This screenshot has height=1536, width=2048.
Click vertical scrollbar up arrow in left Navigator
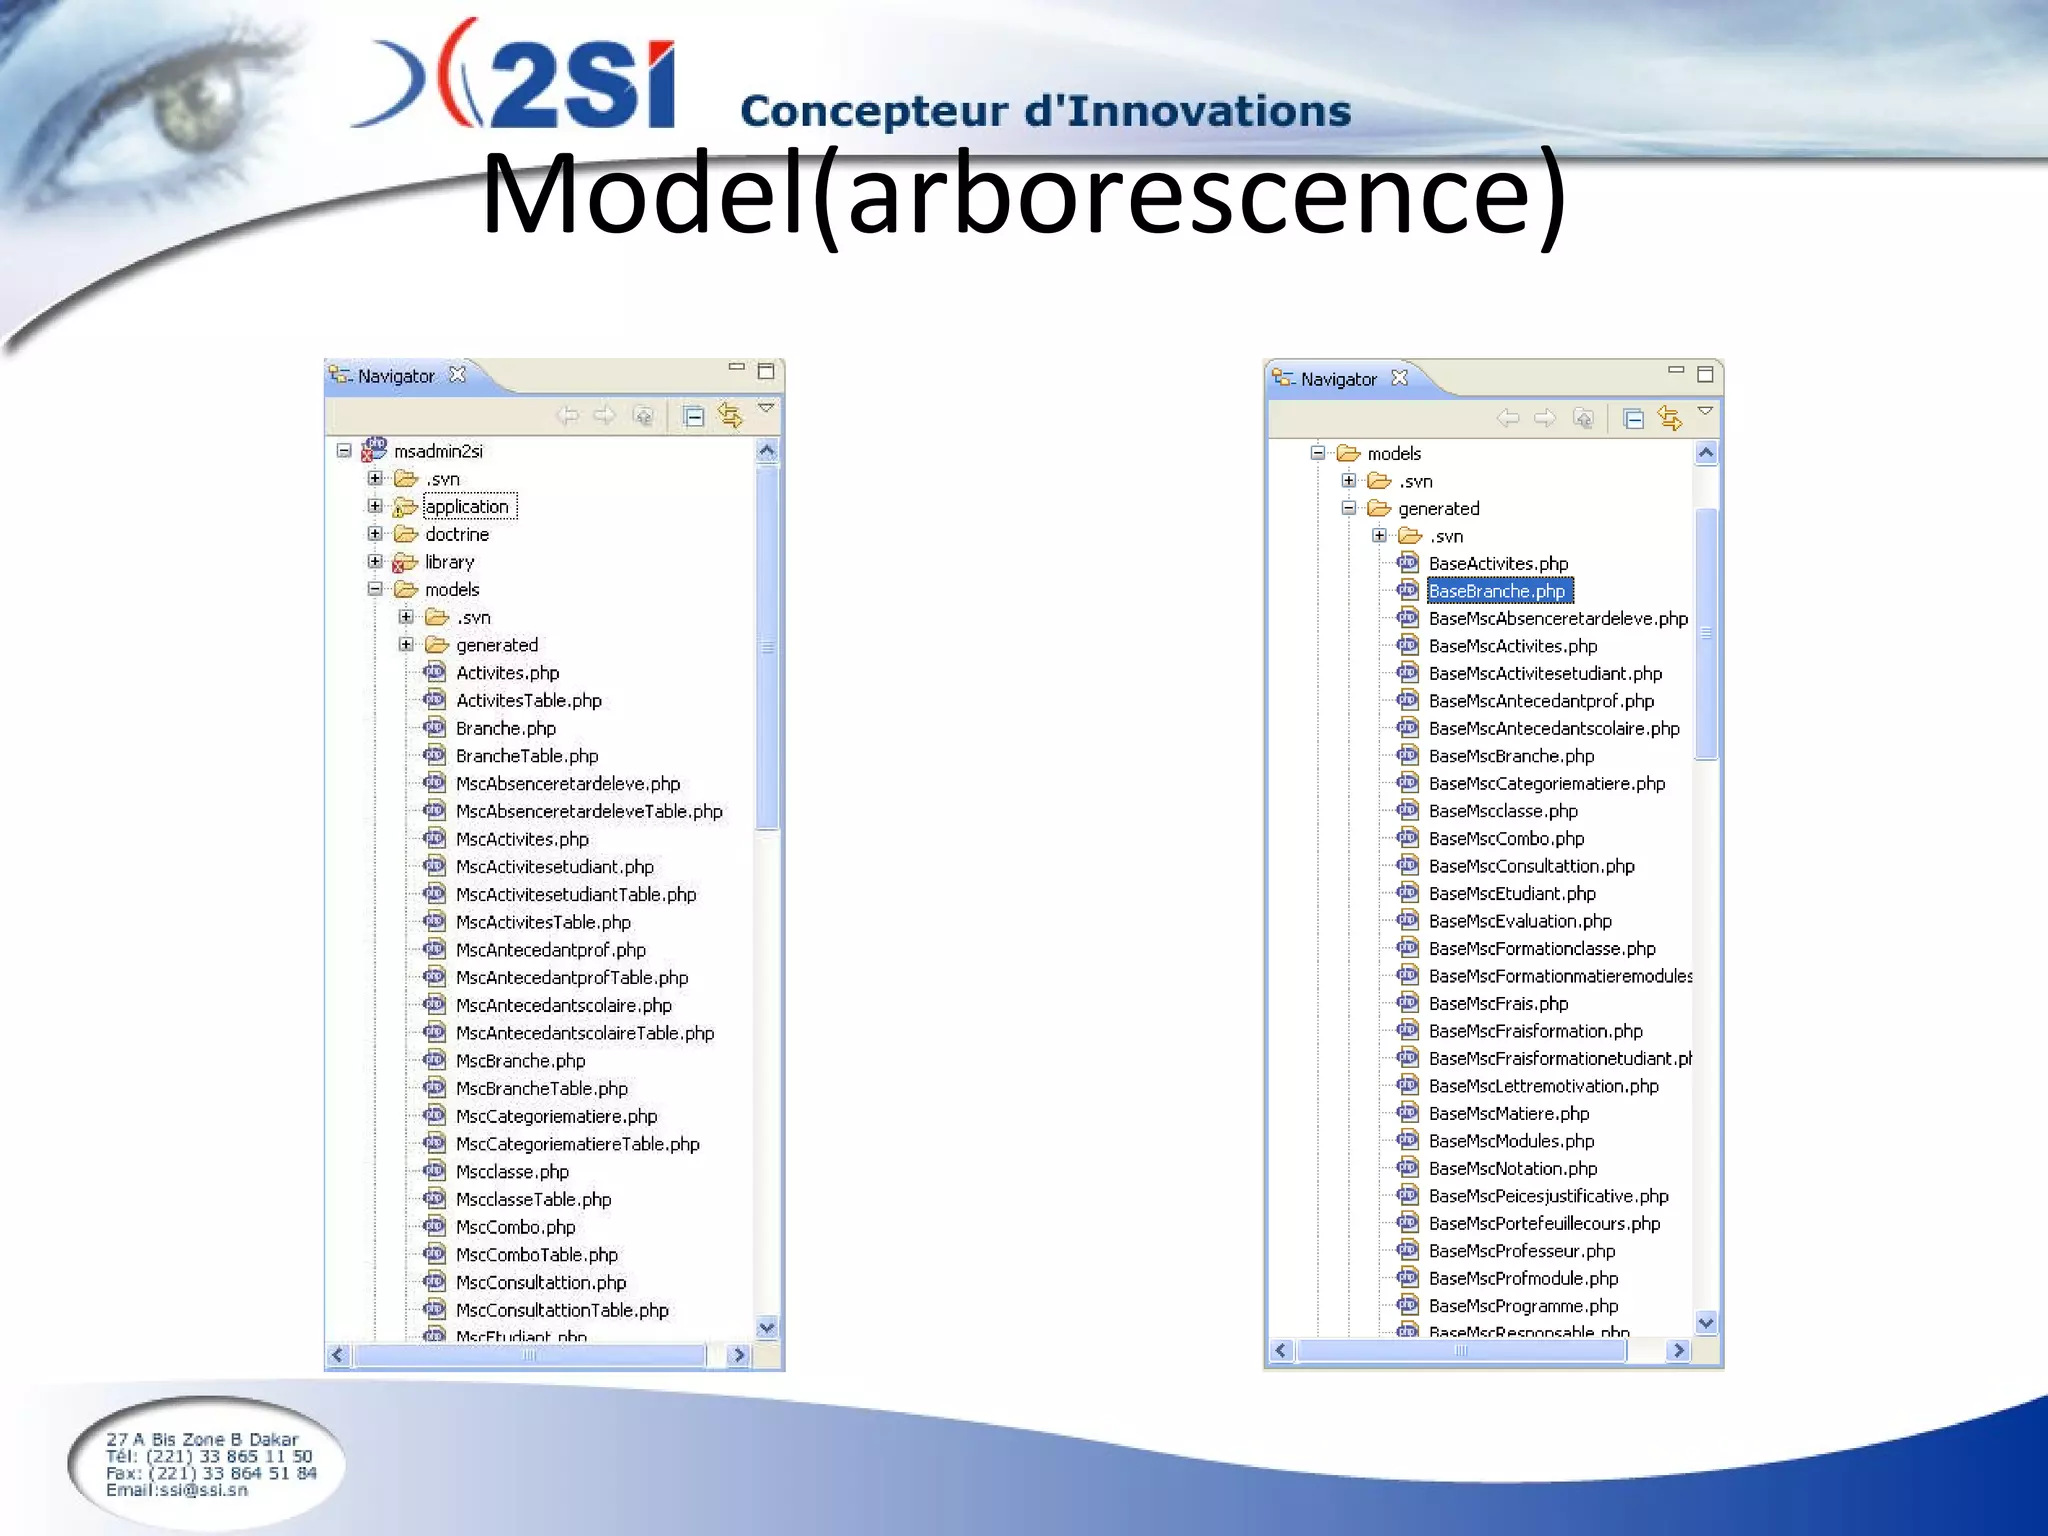[x=767, y=451]
